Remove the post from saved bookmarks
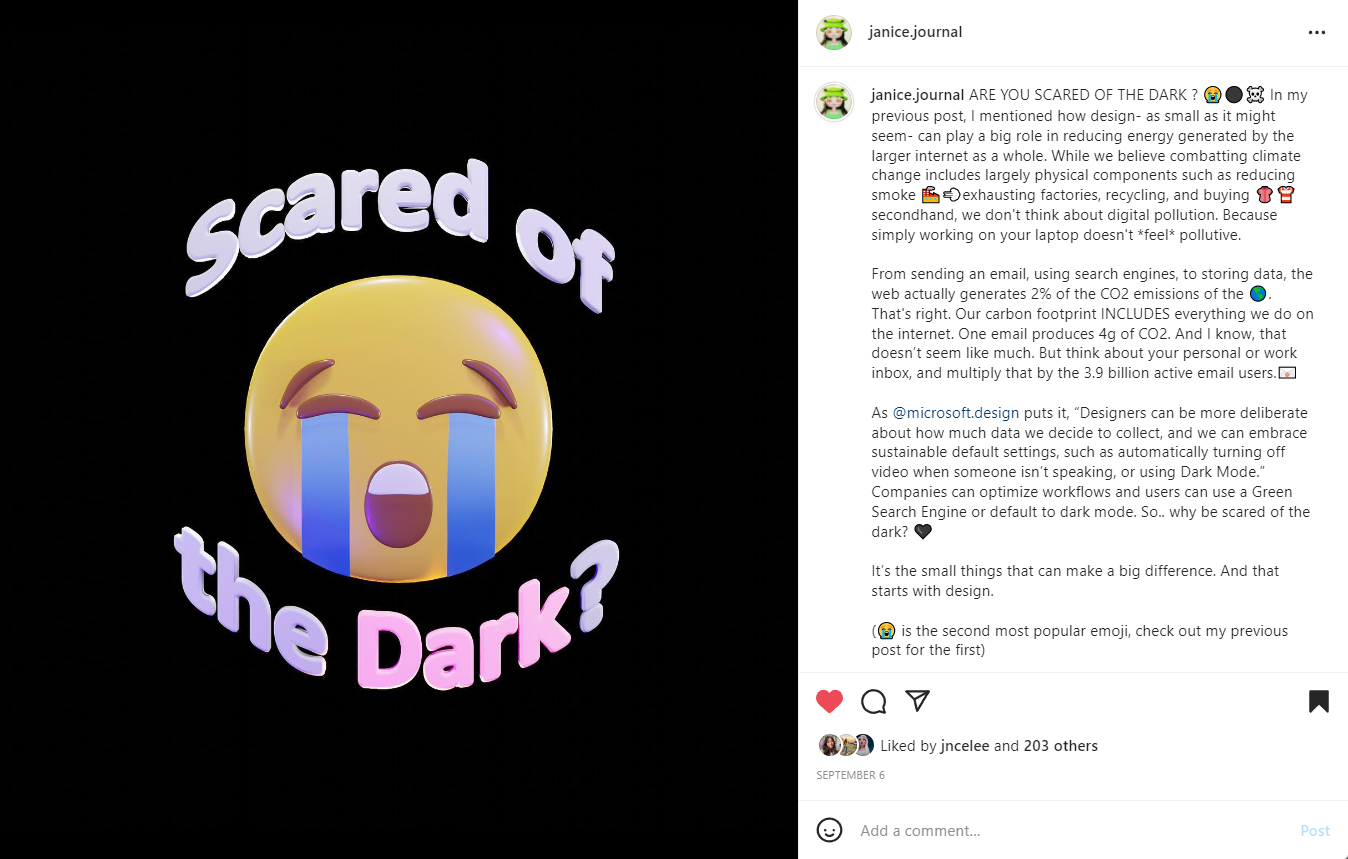 click(1318, 701)
